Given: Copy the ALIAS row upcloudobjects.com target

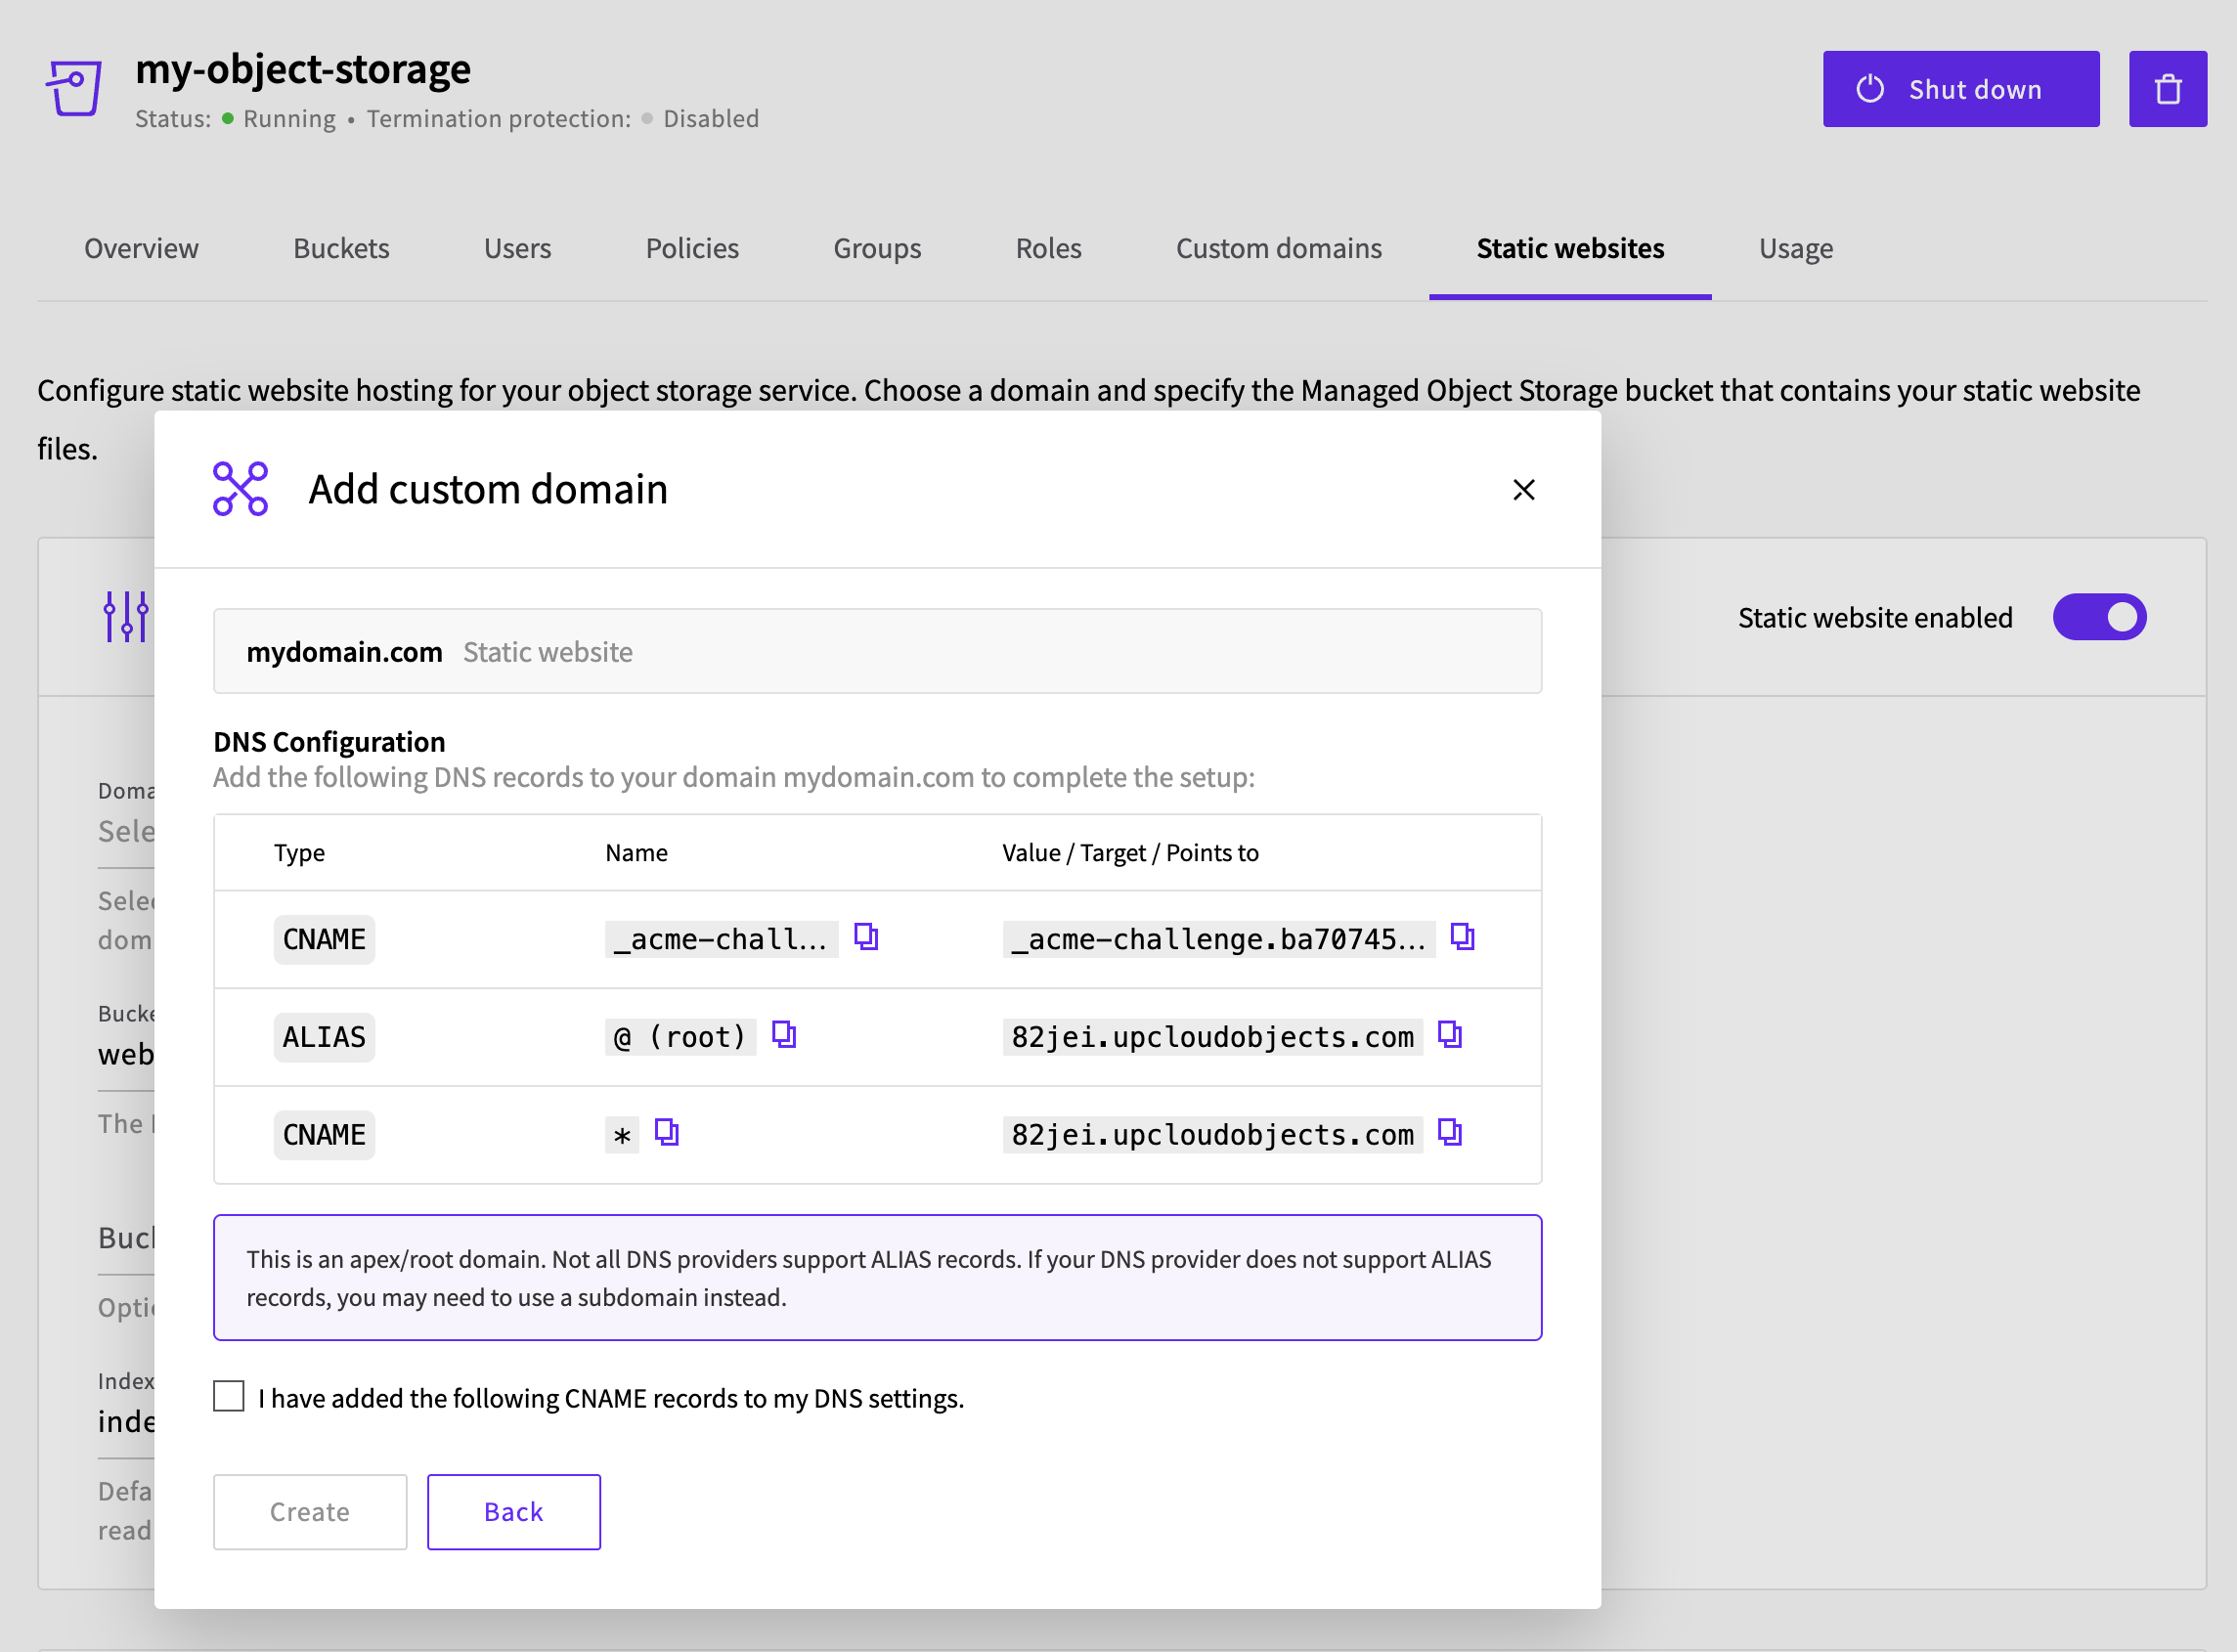Looking at the screenshot, I should tap(1450, 1035).
